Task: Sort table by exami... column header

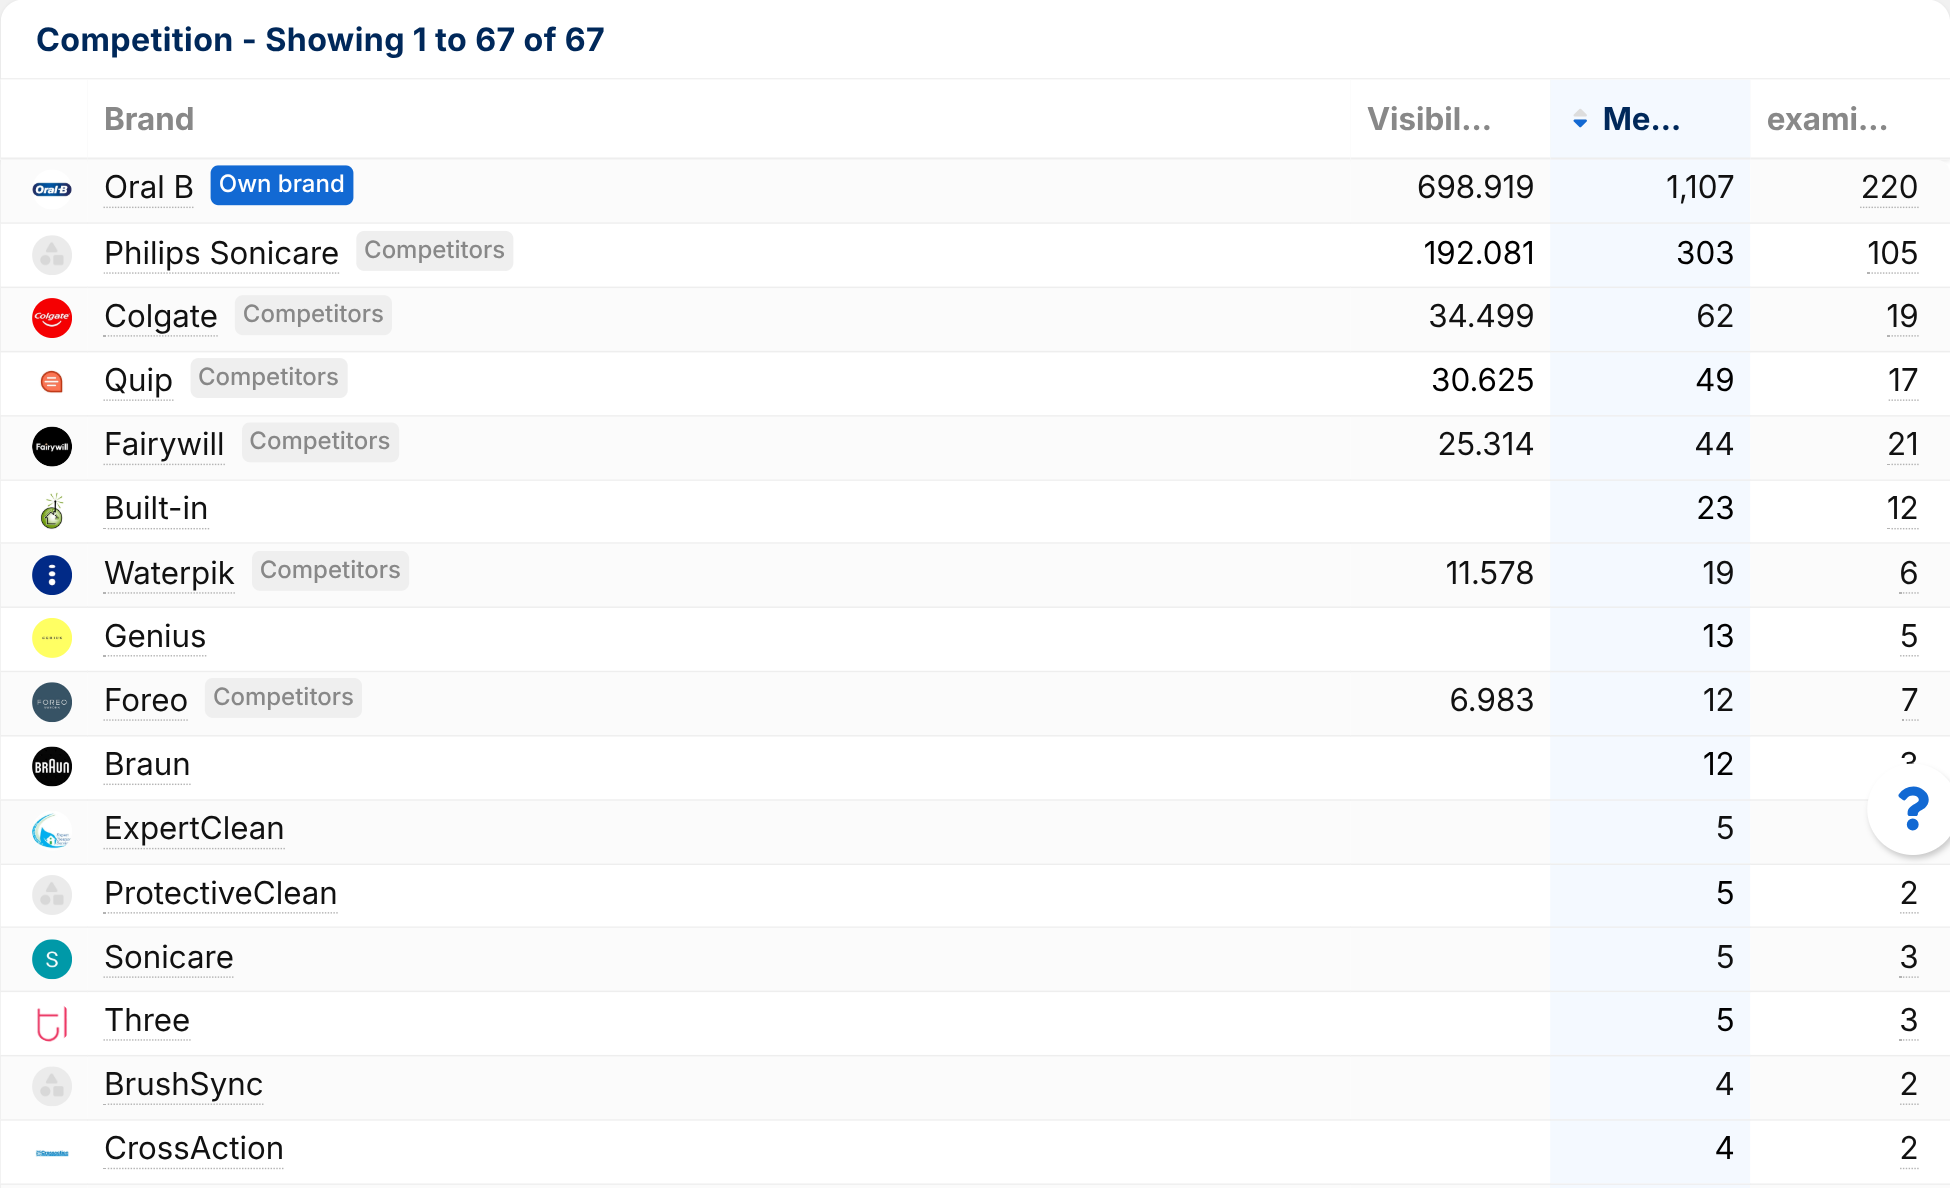Action: (1826, 119)
